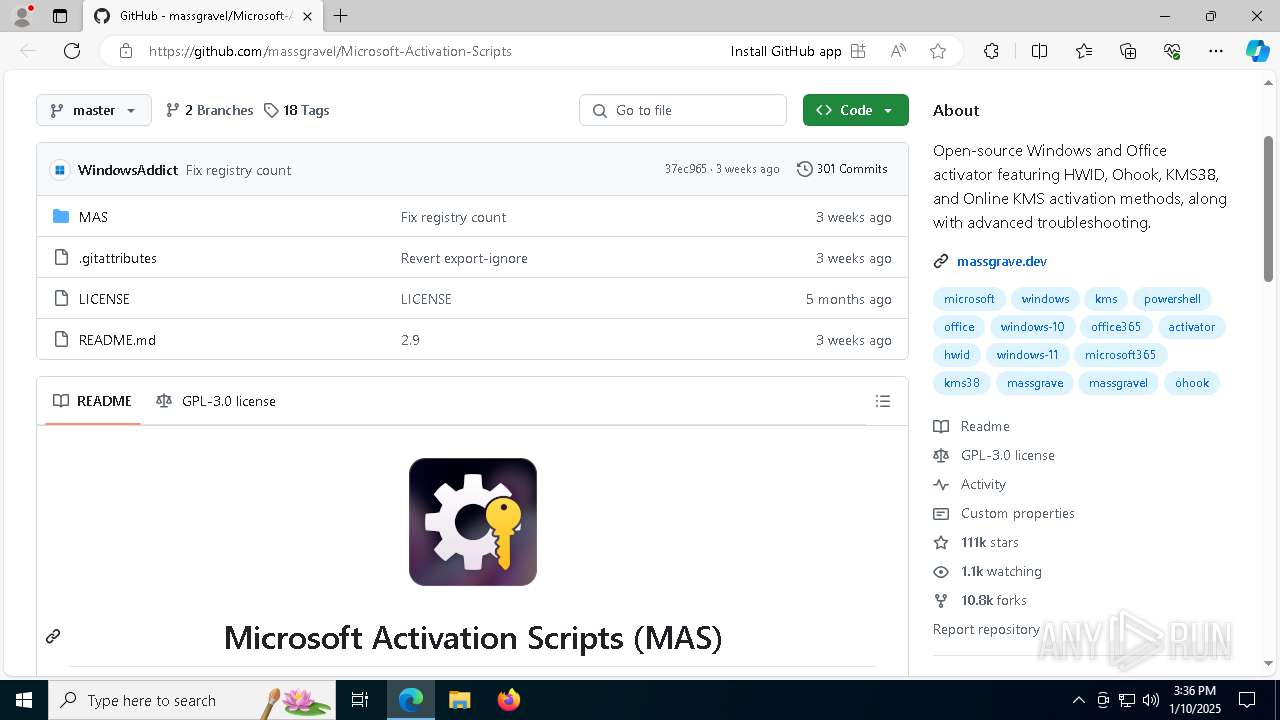Select the ohook topic tag

[1192, 383]
